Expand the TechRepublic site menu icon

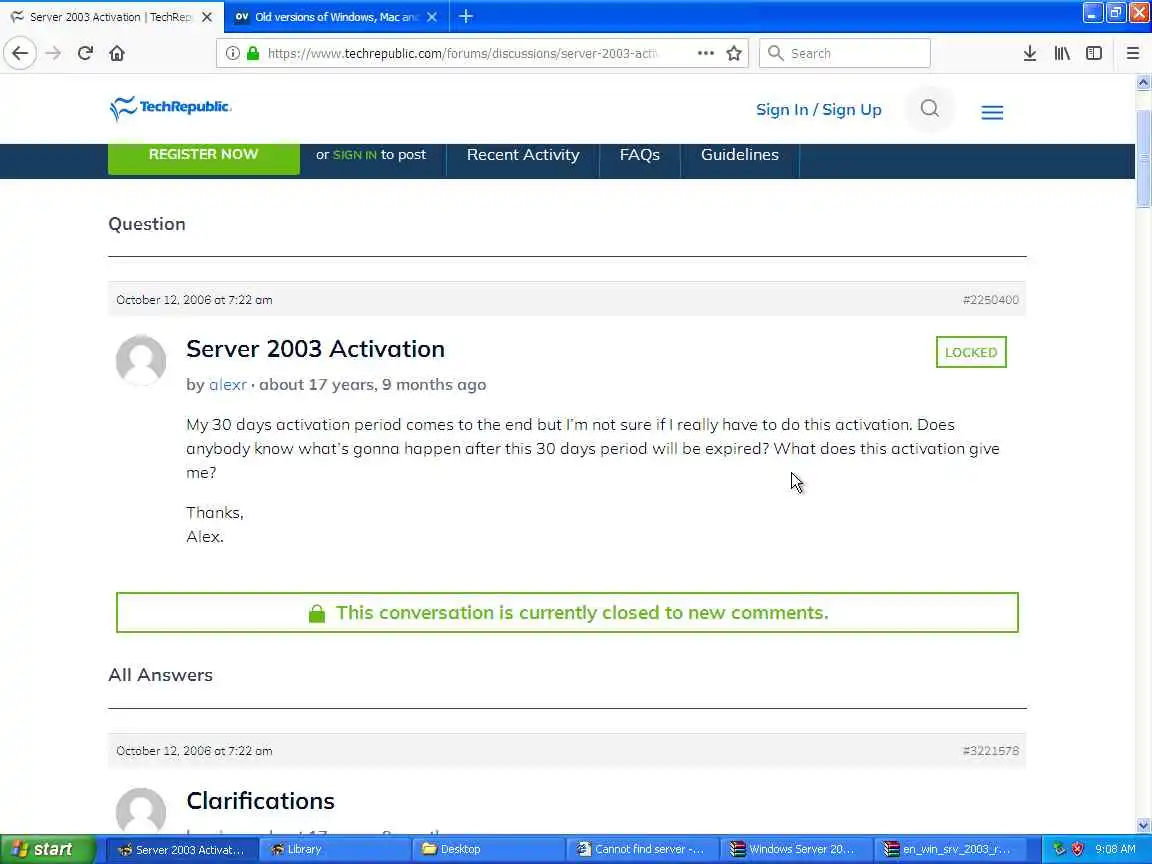pos(992,112)
